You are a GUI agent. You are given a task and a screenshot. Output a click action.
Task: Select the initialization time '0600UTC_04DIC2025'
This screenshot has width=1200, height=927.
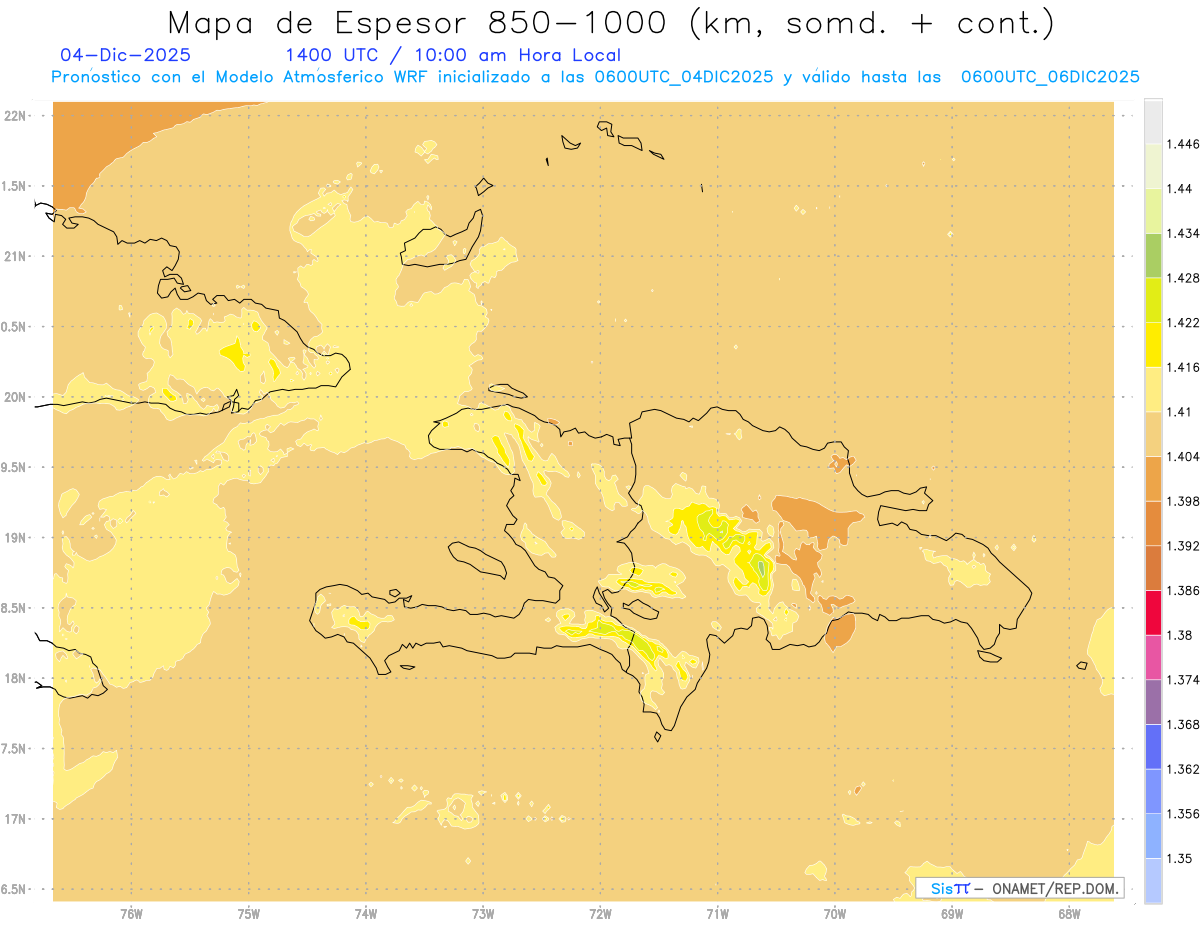(x=684, y=77)
